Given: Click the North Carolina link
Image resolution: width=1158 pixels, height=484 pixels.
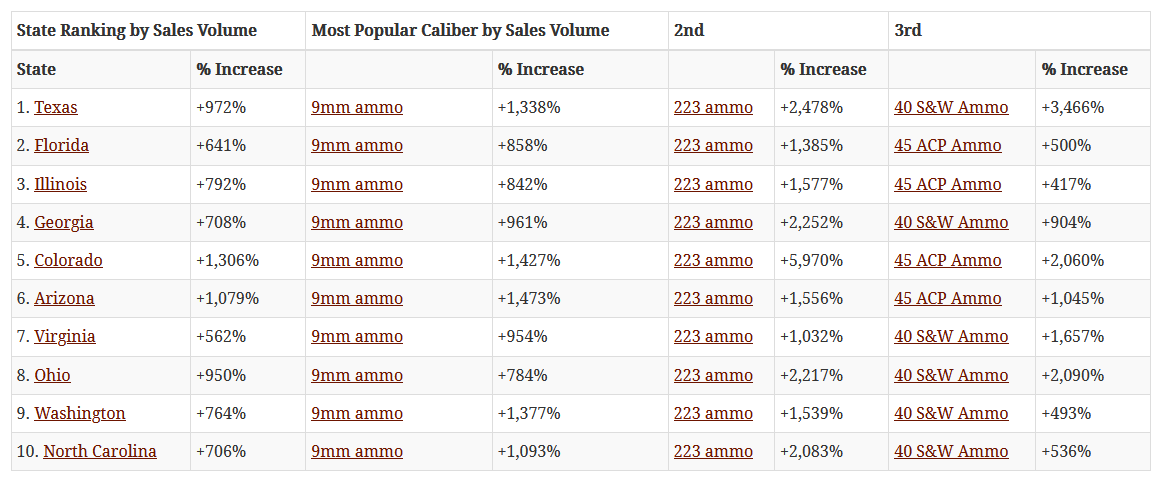Looking at the screenshot, I should pos(100,452).
